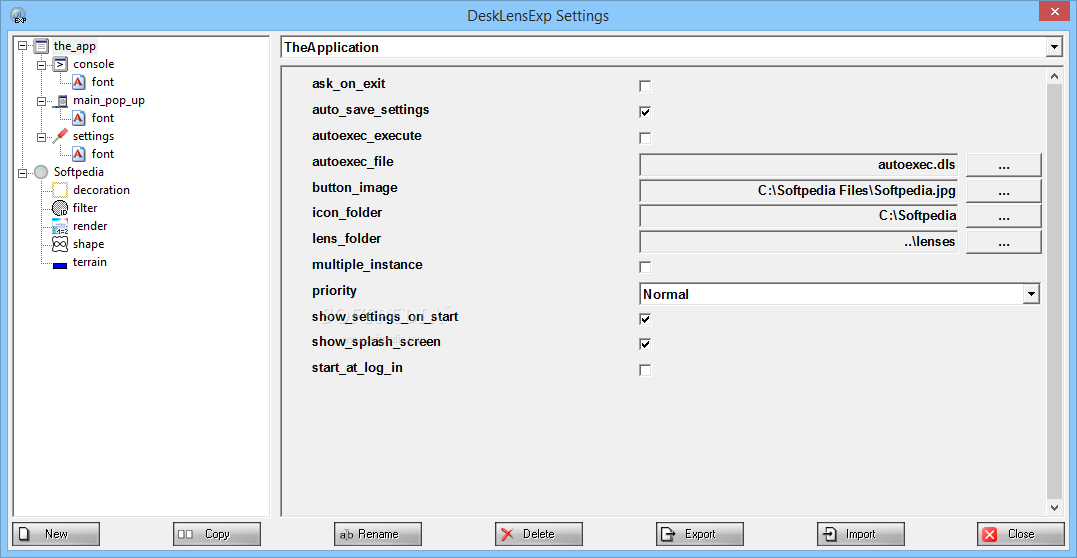Collapse the main_pop_up tree node

pyautogui.click(x=43, y=101)
